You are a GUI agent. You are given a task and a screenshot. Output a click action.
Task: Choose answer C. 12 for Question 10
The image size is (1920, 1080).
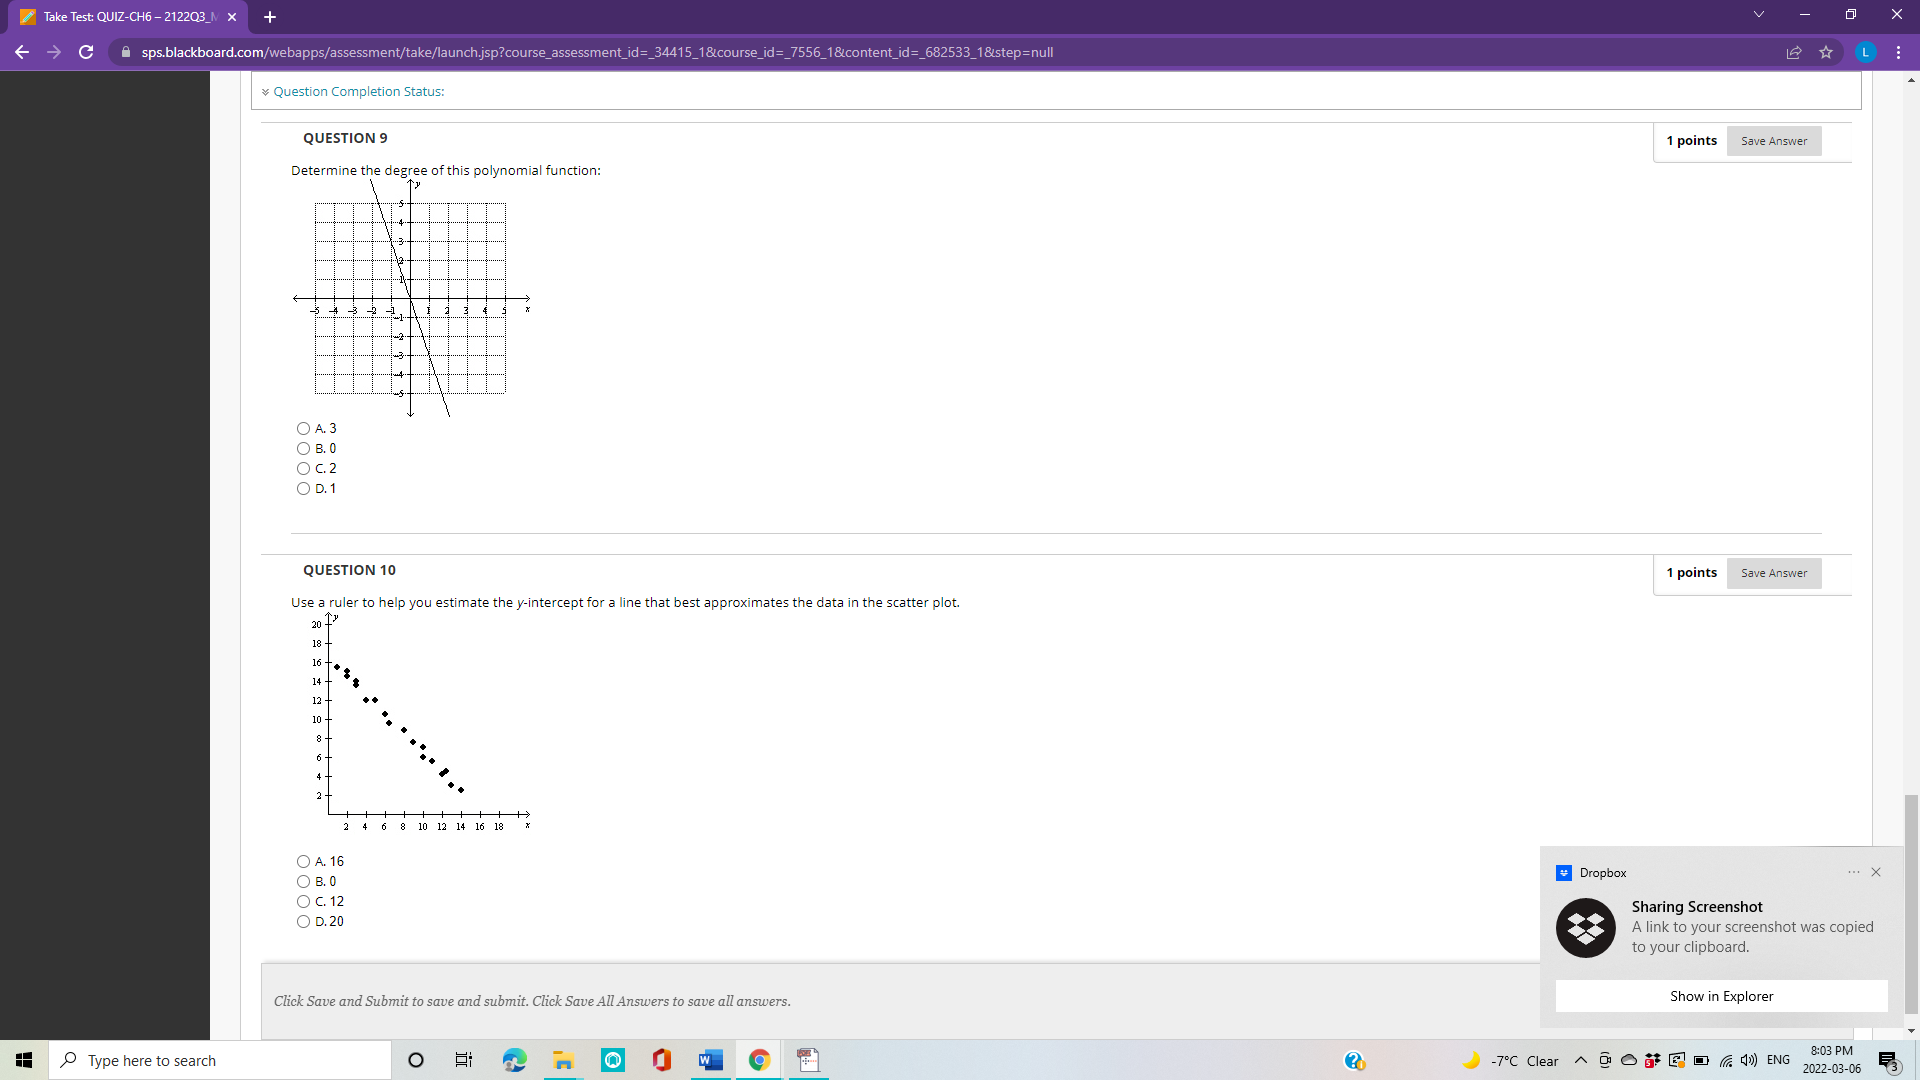[x=303, y=902]
